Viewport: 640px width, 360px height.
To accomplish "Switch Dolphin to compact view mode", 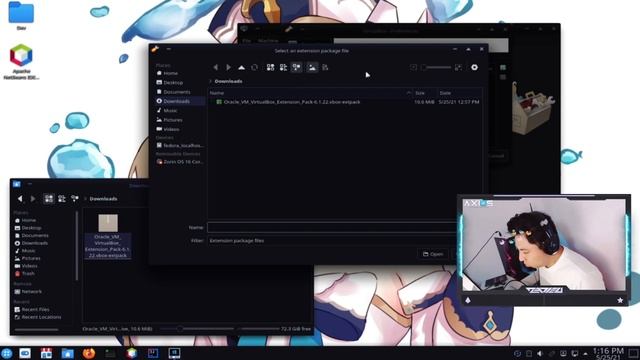I will pos(62,199).
